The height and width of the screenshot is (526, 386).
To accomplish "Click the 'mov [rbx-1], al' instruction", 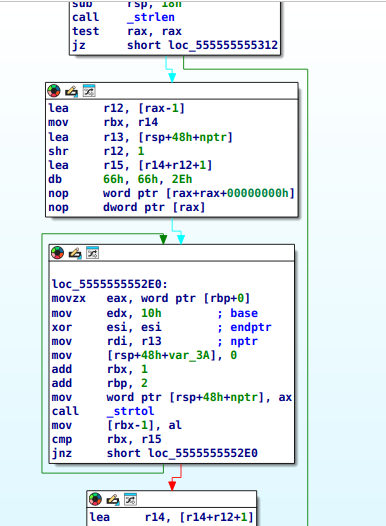I will click(x=117, y=425).
